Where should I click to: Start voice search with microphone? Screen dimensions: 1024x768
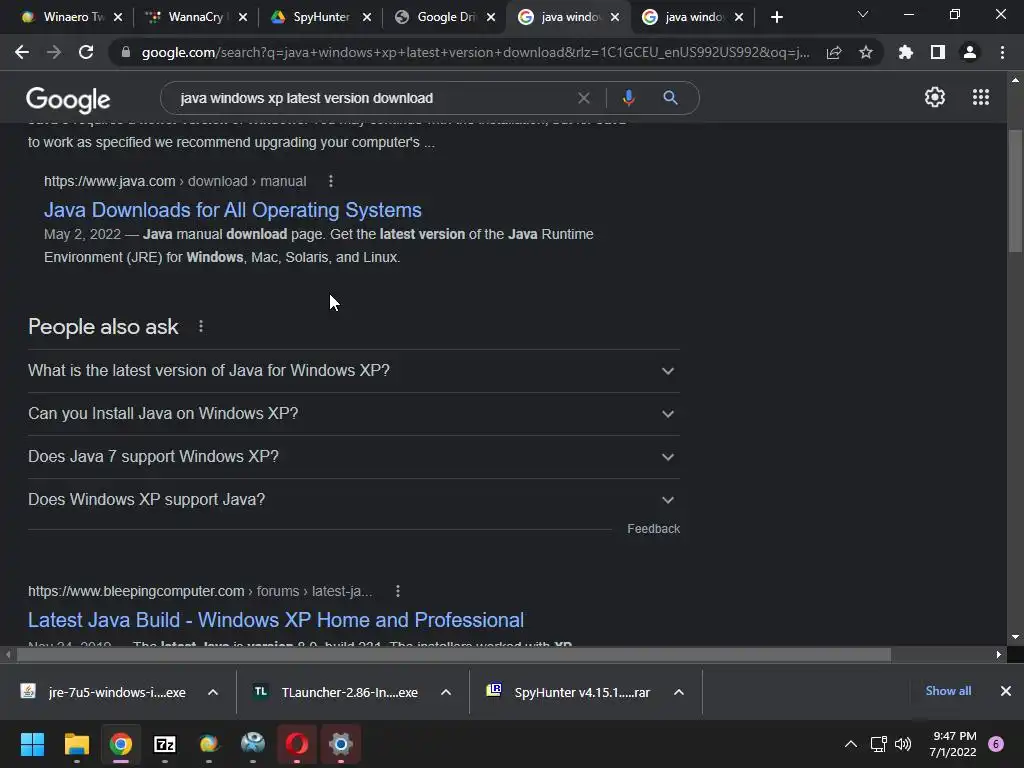[x=628, y=98]
